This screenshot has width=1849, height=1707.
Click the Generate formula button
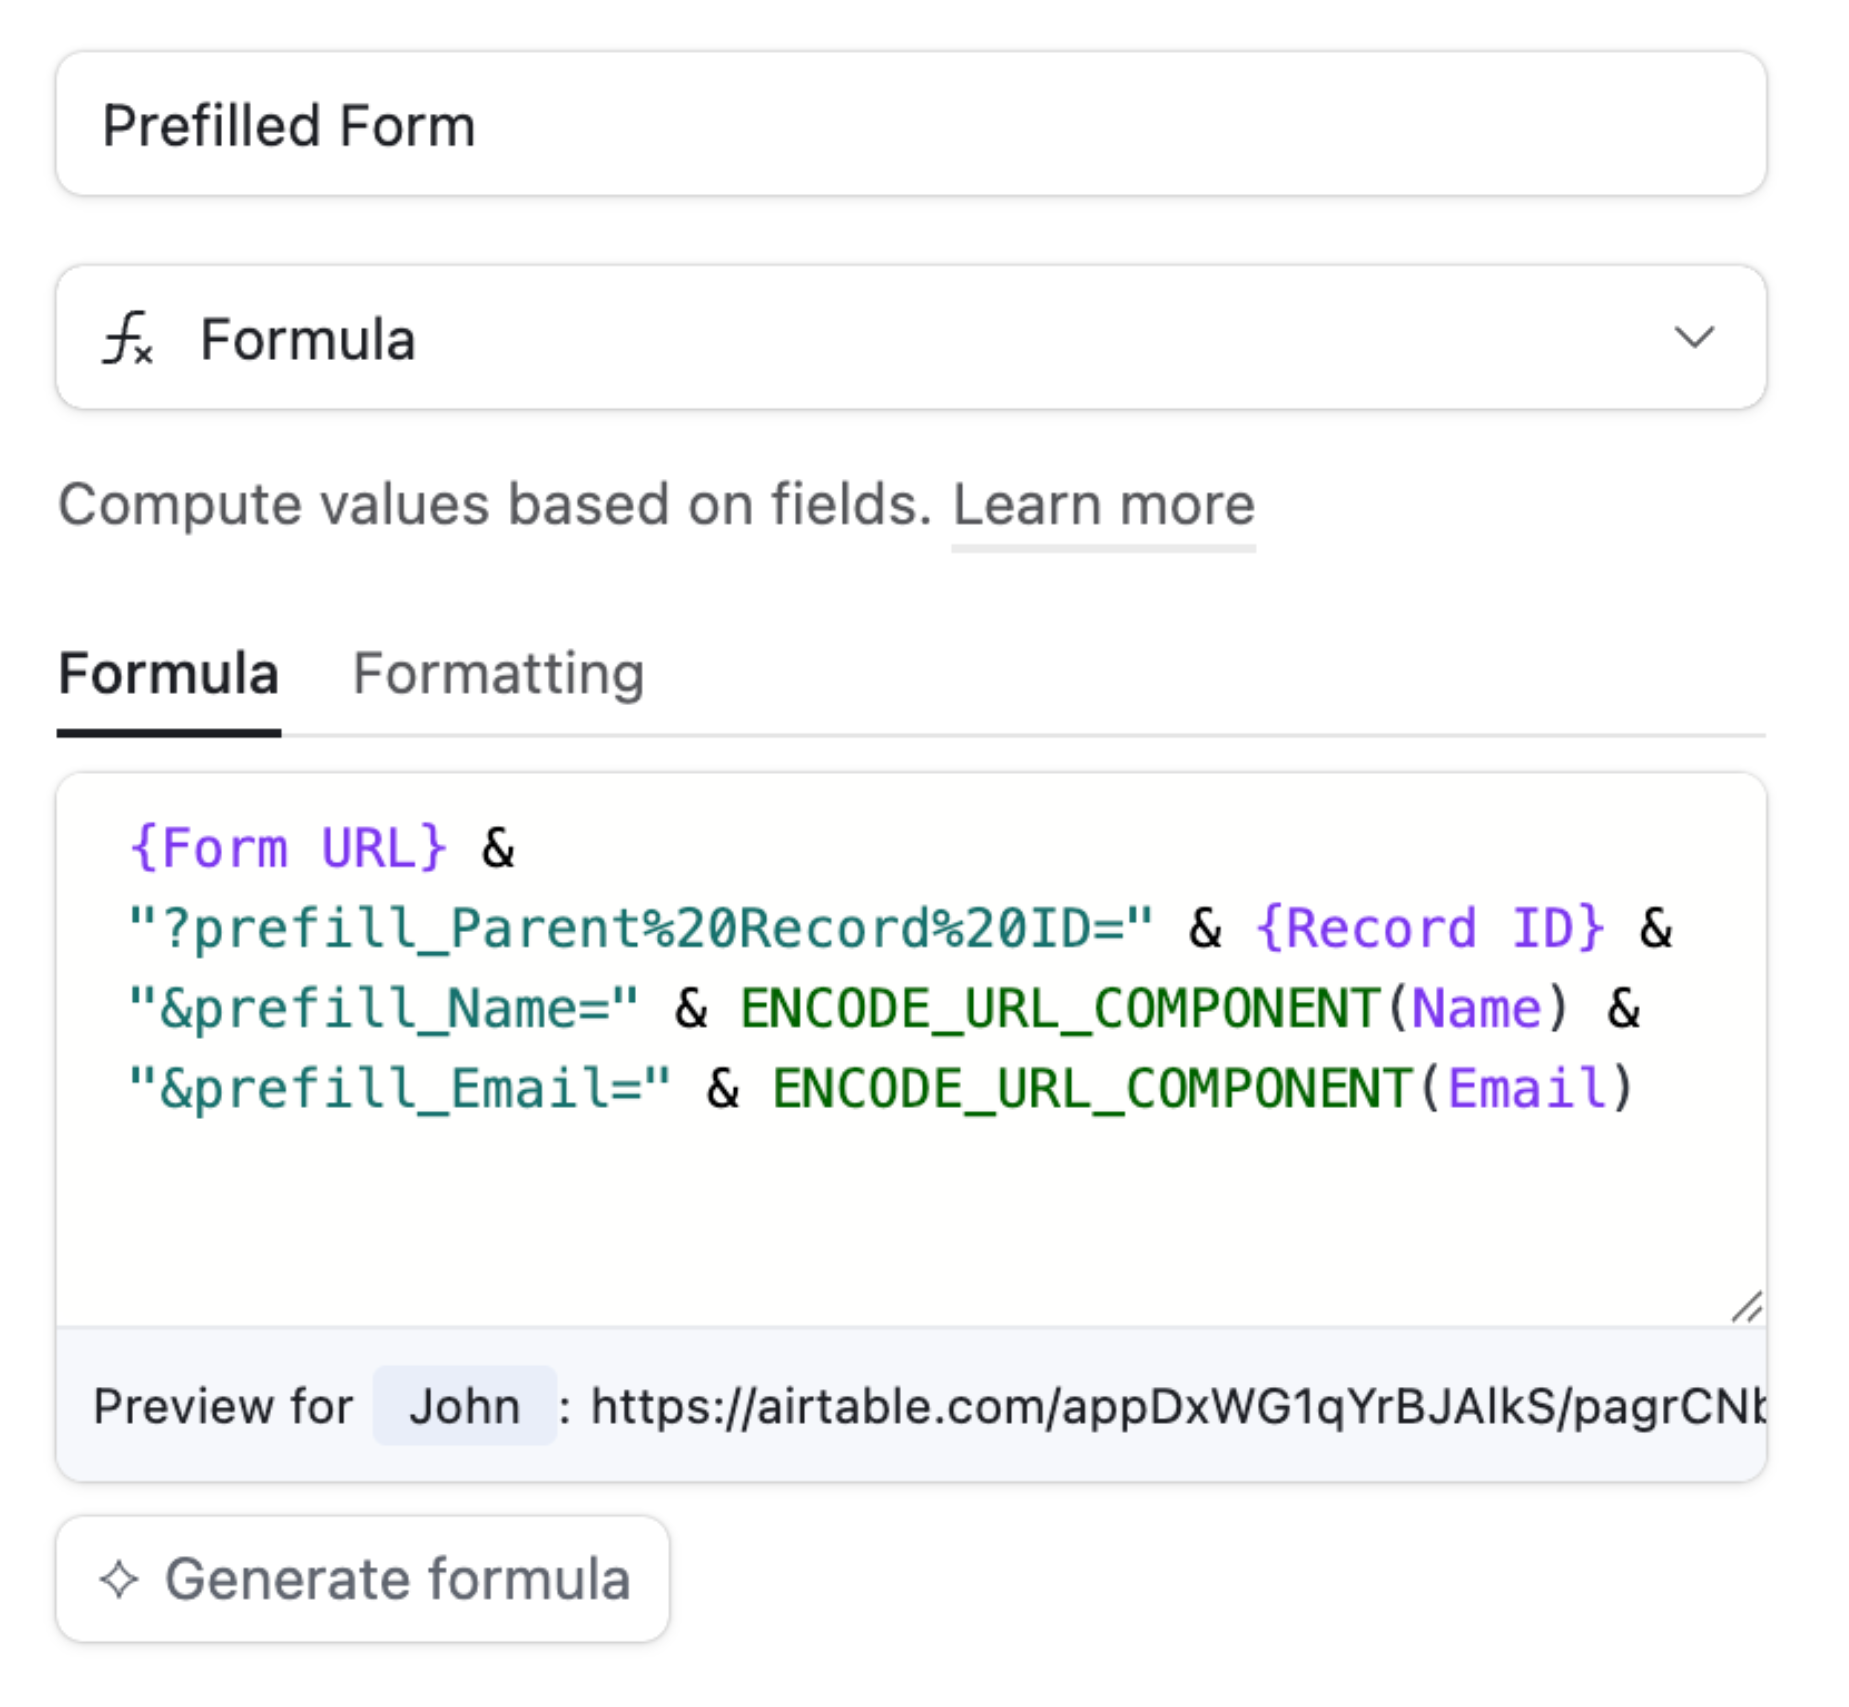[x=363, y=1578]
